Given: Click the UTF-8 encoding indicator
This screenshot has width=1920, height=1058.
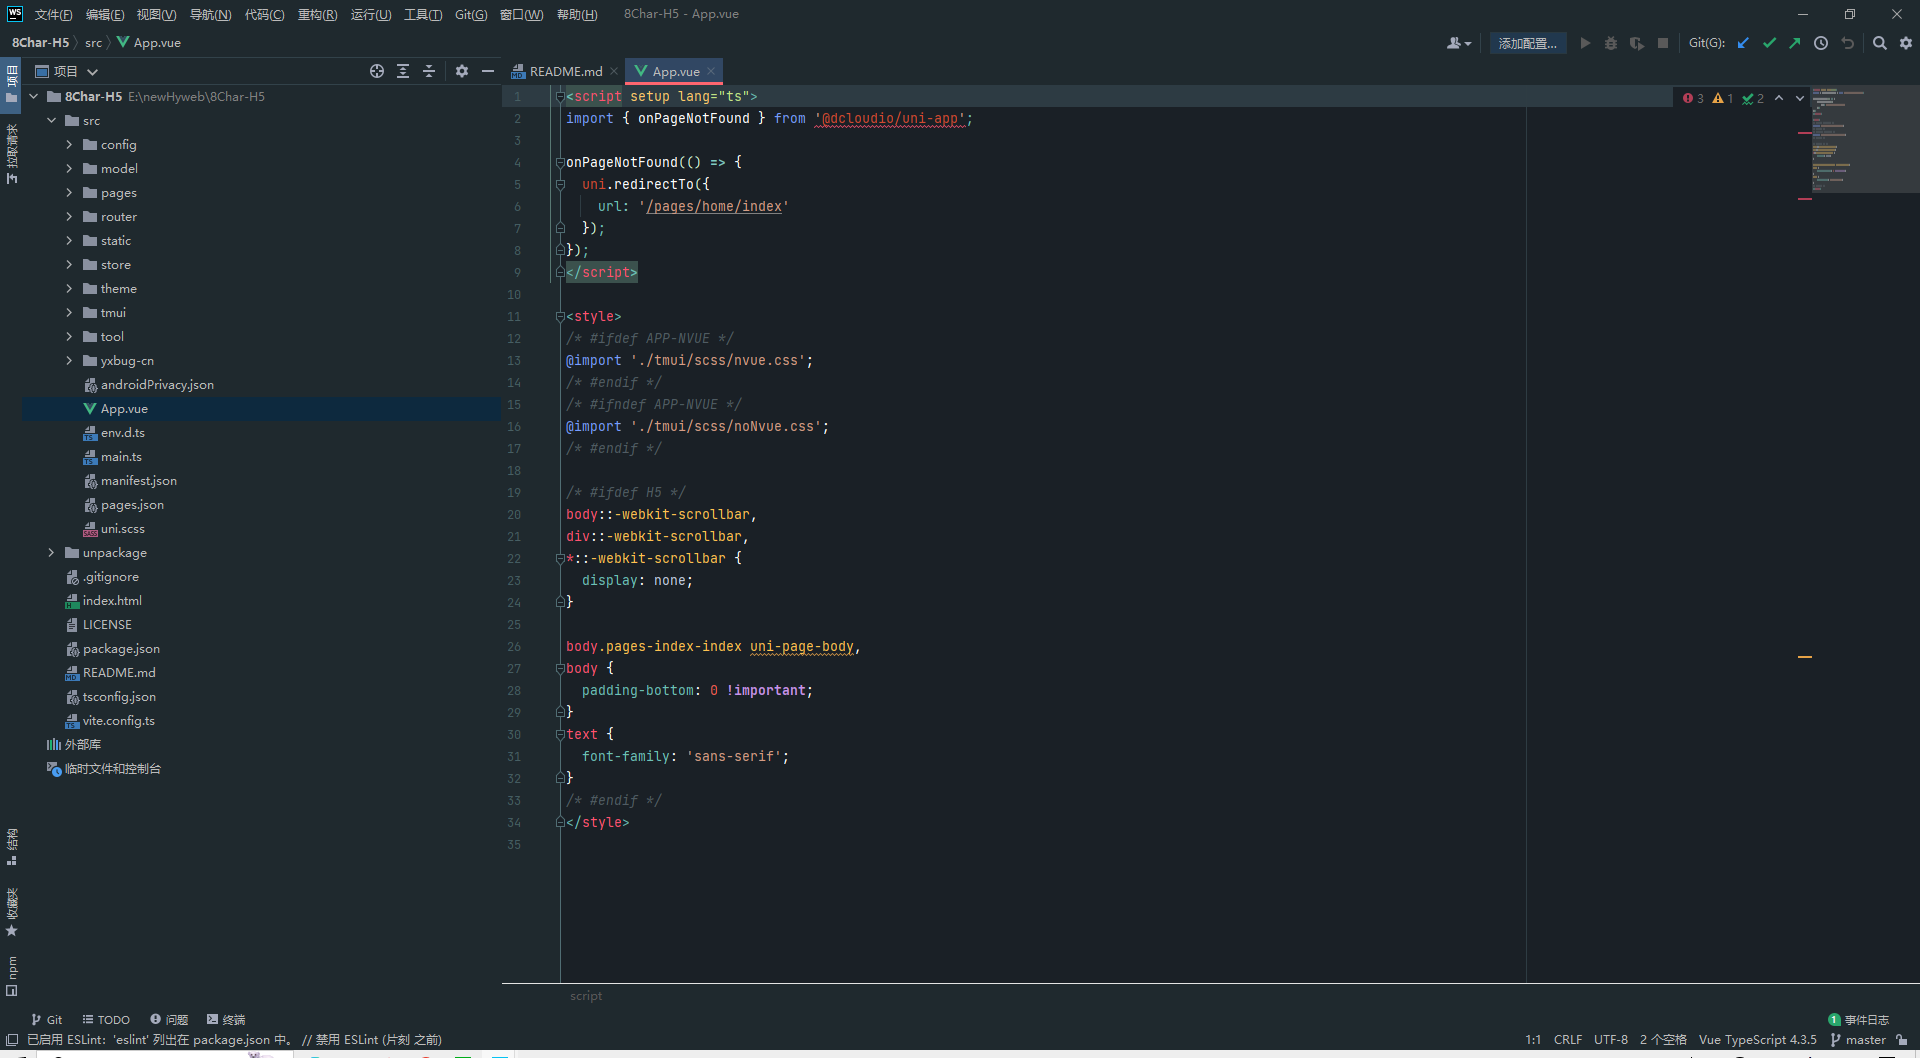Looking at the screenshot, I should [1611, 1040].
